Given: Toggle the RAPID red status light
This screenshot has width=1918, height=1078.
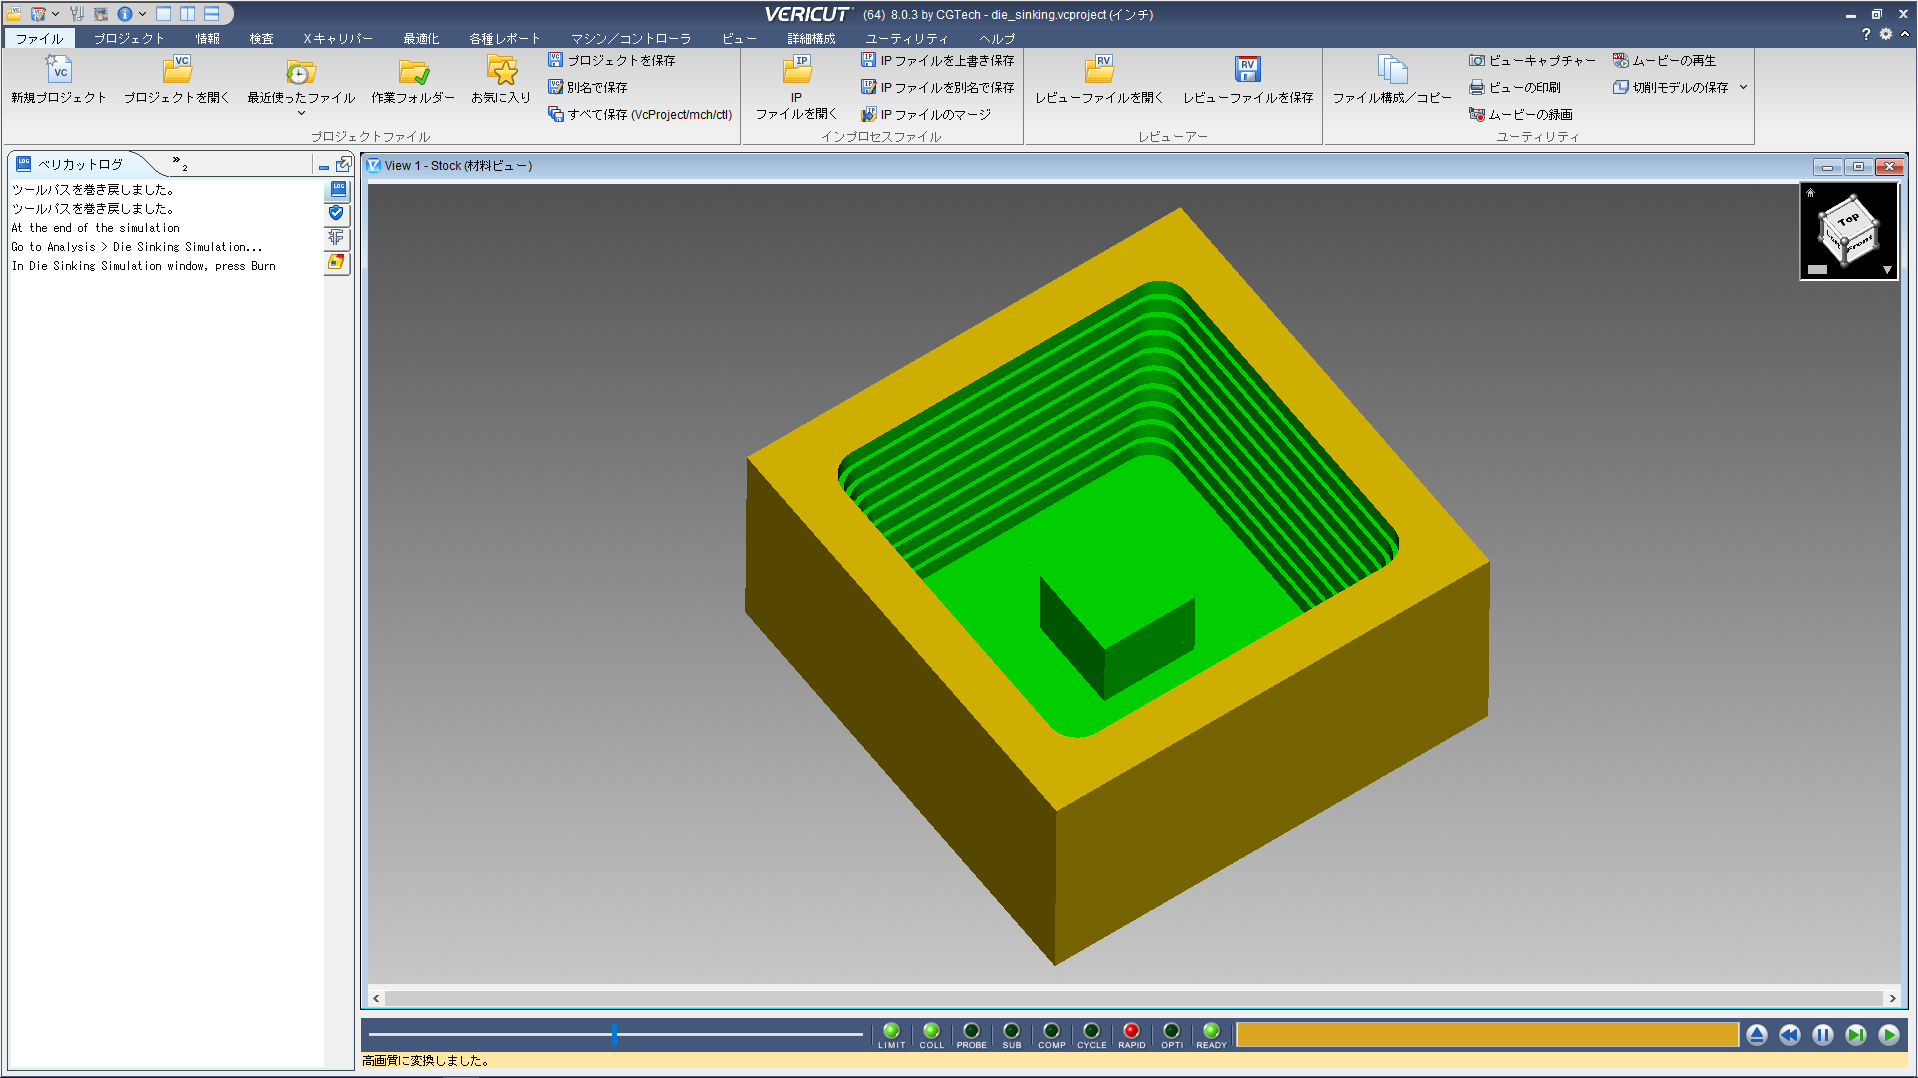Looking at the screenshot, I should 1131,1031.
